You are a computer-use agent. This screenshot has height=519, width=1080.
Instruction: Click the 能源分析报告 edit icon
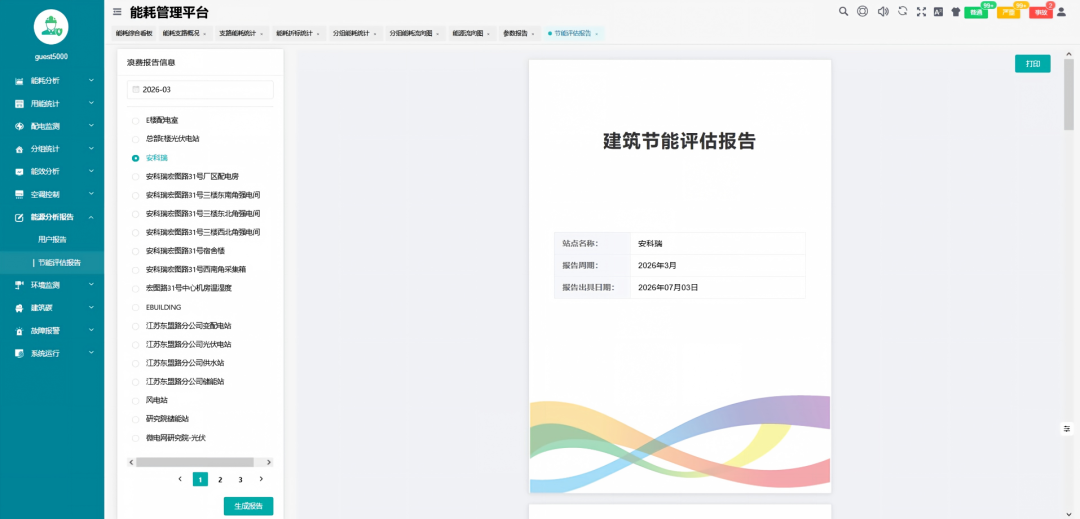point(19,218)
